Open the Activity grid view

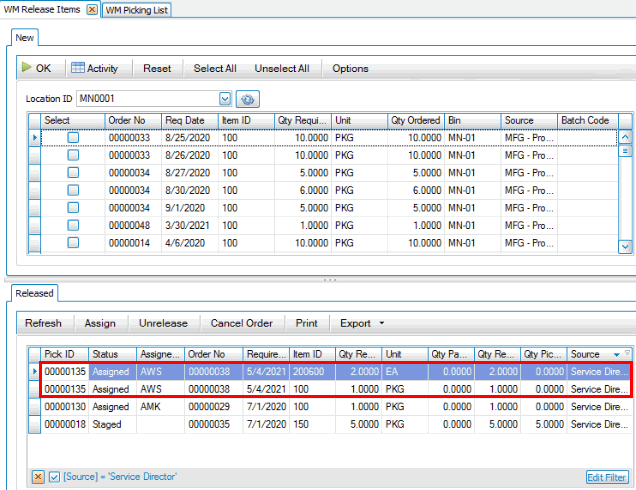point(95,68)
